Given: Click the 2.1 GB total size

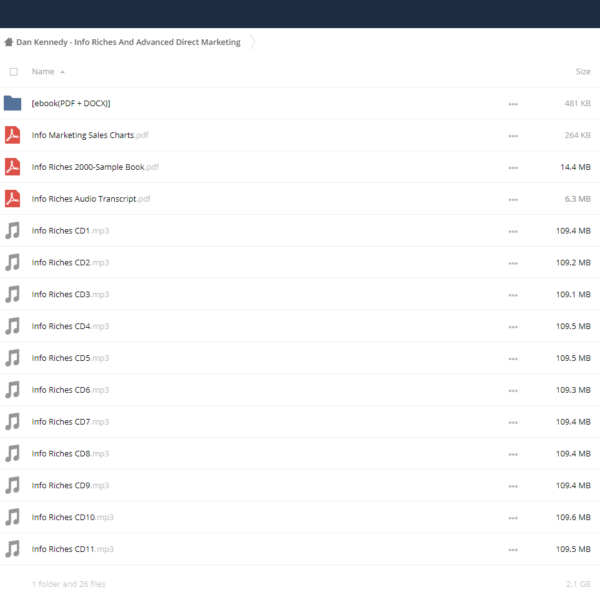Looking at the screenshot, I should pyautogui.click(x=578, y=584).
